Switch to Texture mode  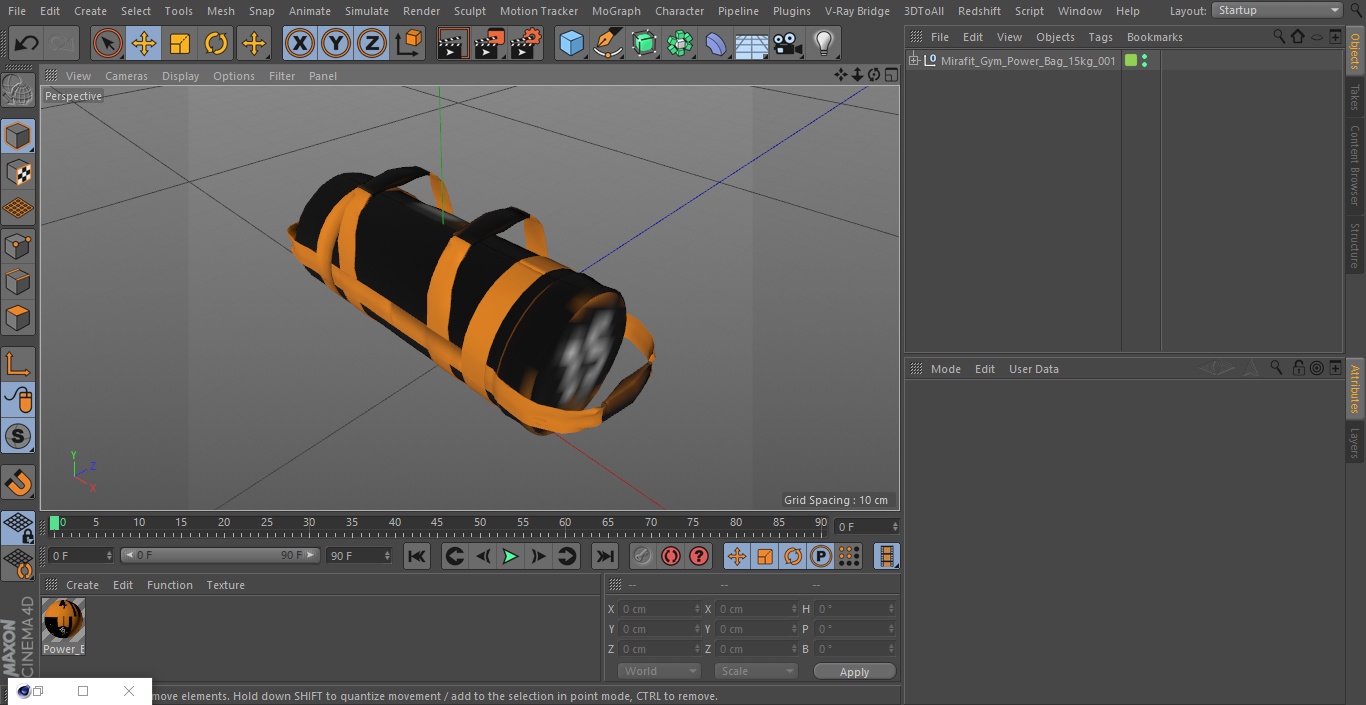coord(18,173)
